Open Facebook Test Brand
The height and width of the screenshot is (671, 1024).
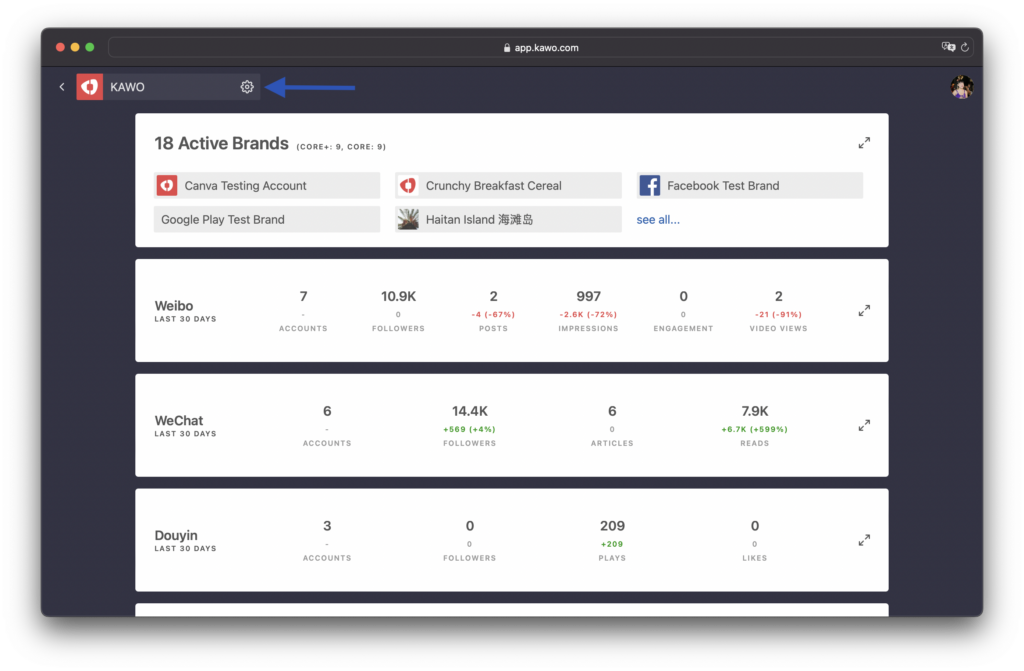(x=750, y=186)
